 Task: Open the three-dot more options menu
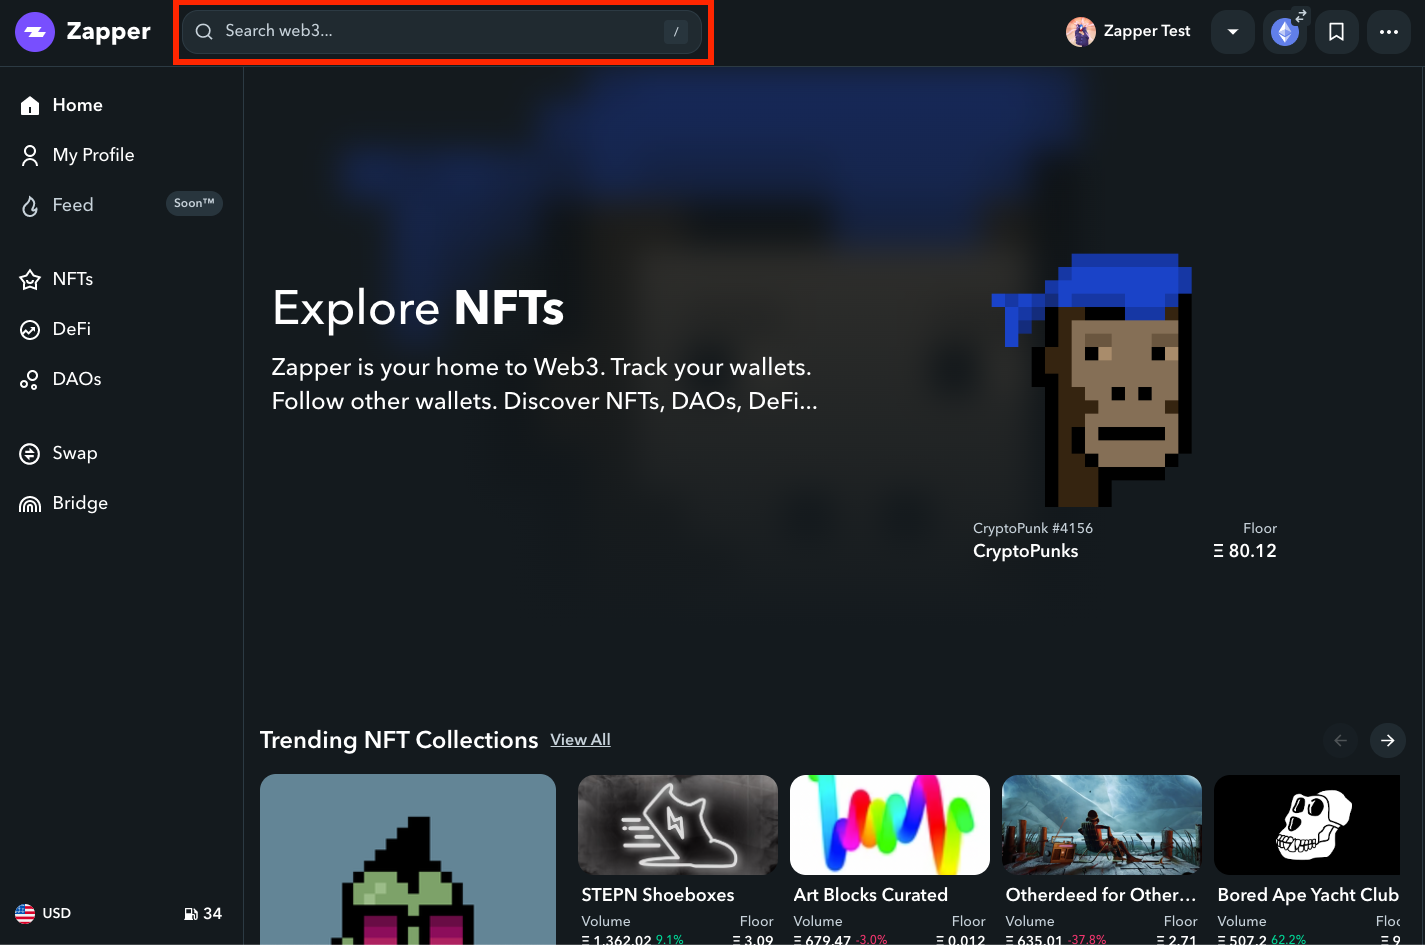pyautogui.click(x=1389, y=32)
